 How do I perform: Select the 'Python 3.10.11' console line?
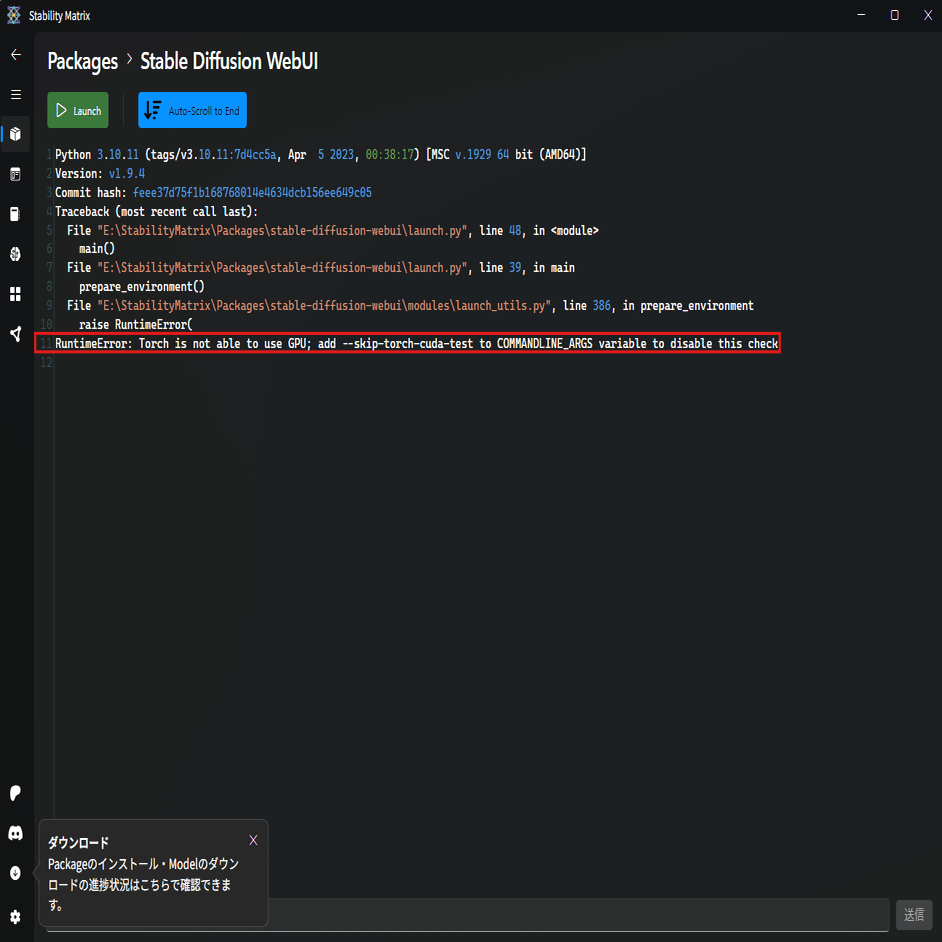320,154
